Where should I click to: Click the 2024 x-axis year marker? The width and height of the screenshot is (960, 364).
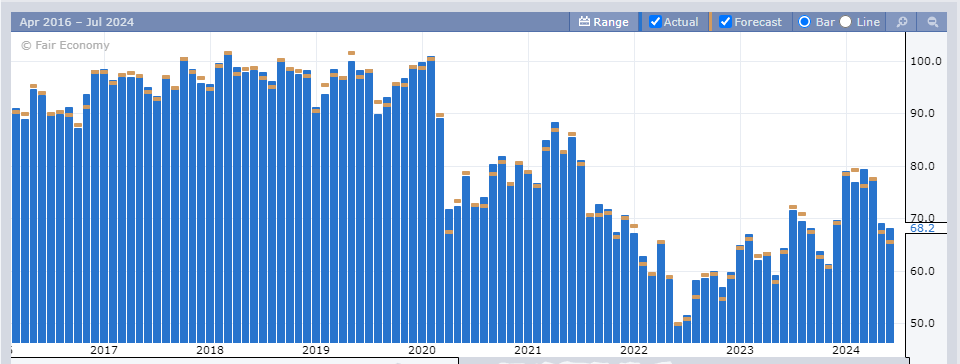pyautogui.click(x=846, y=351)
